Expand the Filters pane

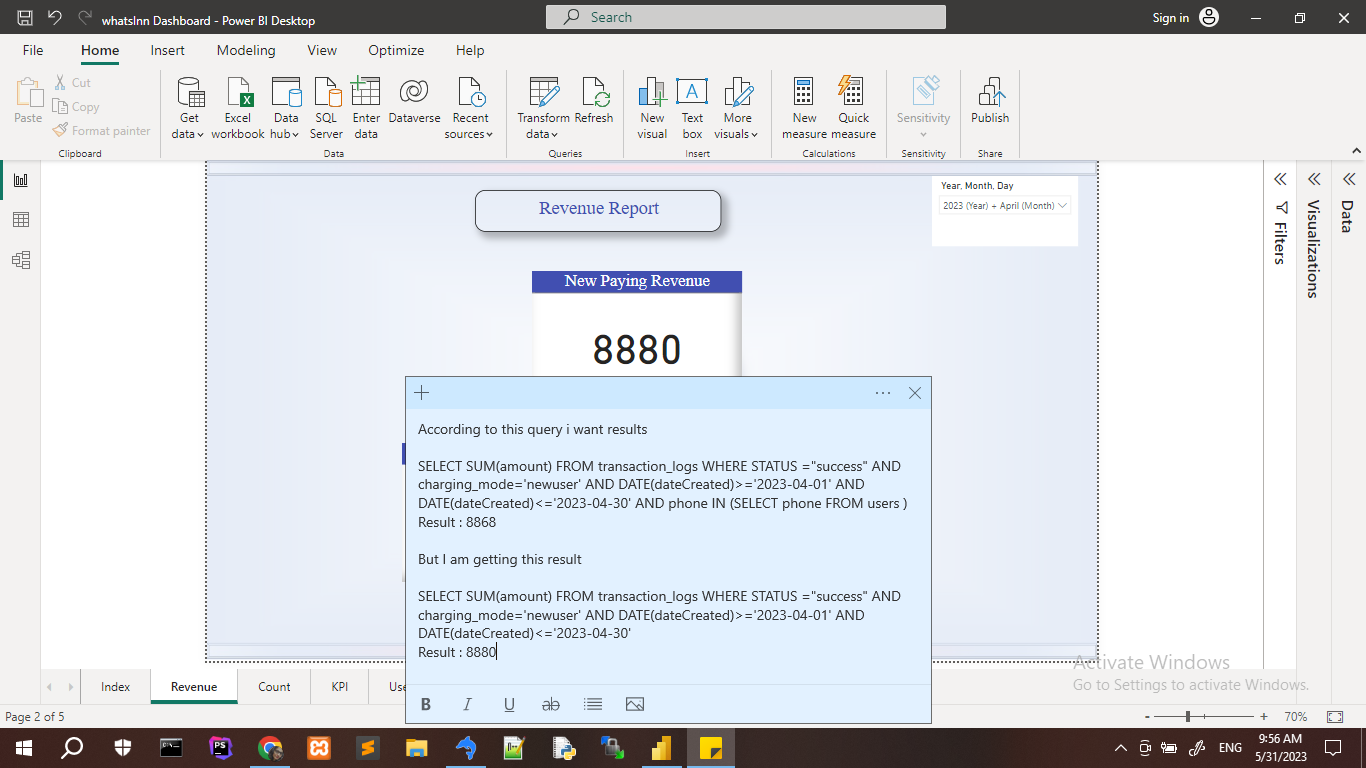(1280, 180)
